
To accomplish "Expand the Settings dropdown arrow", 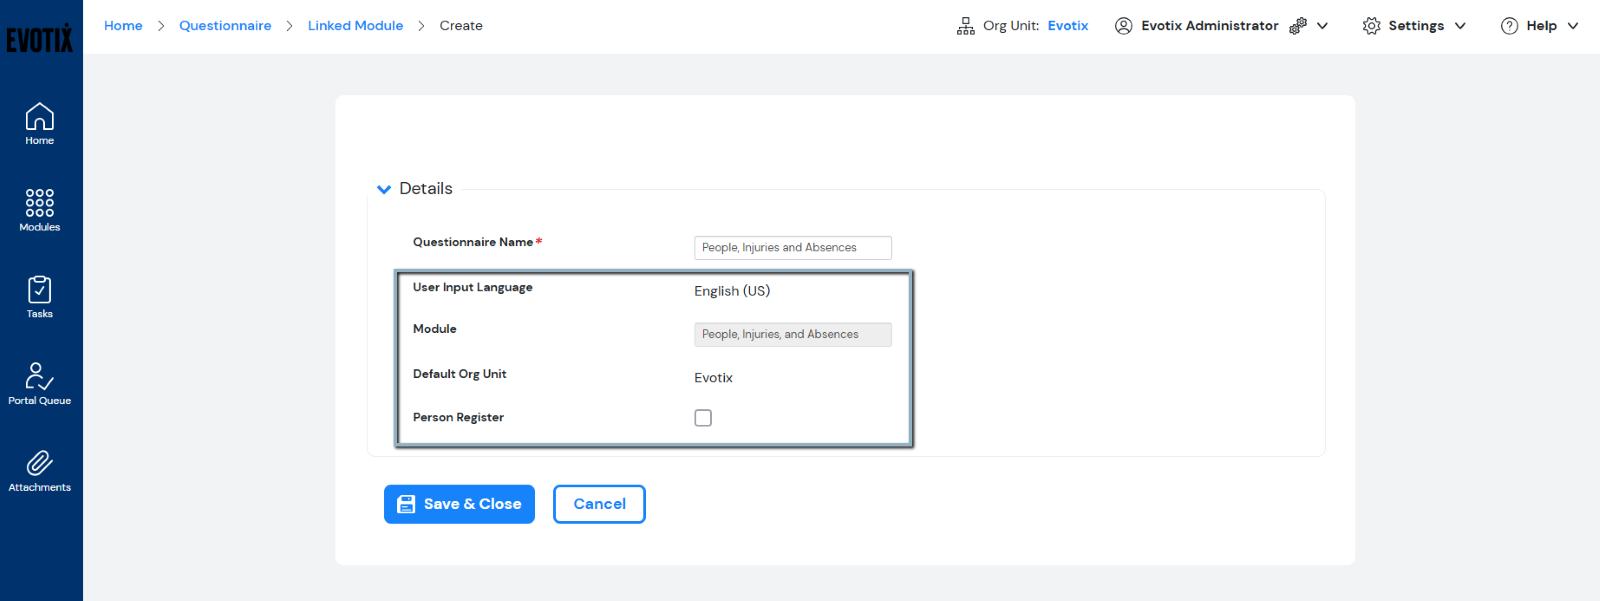I will [x=1460, y=26].
